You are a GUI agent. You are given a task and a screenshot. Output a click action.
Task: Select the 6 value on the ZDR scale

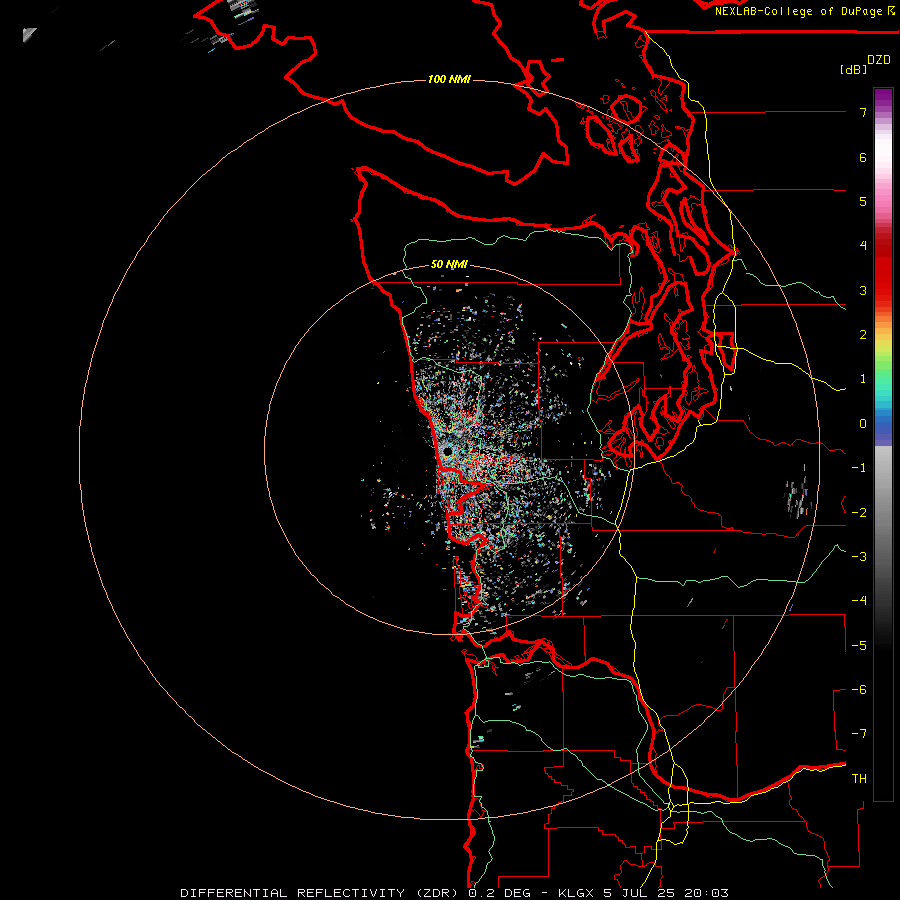[863, 157]
